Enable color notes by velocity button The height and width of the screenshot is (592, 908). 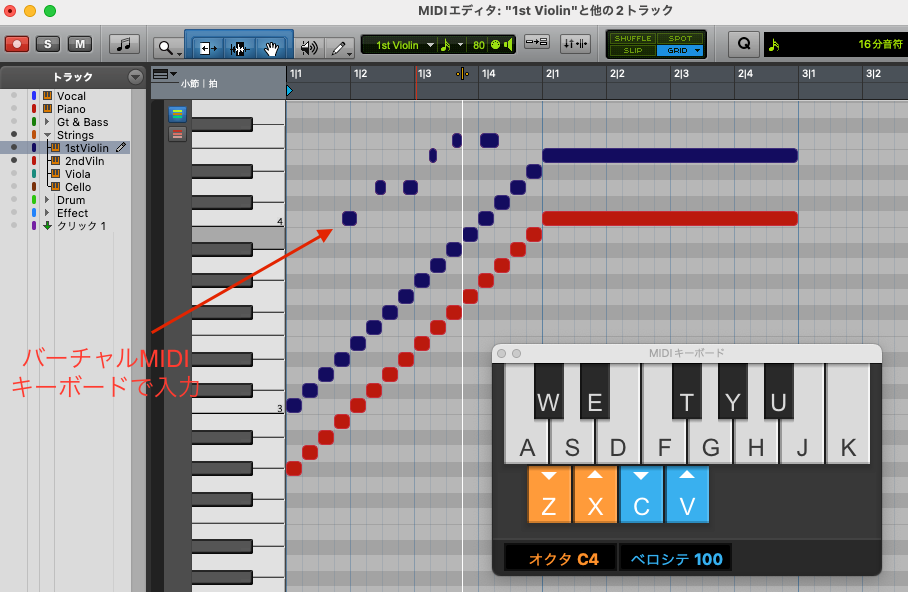pyautogui.click(x=177, y=134)
